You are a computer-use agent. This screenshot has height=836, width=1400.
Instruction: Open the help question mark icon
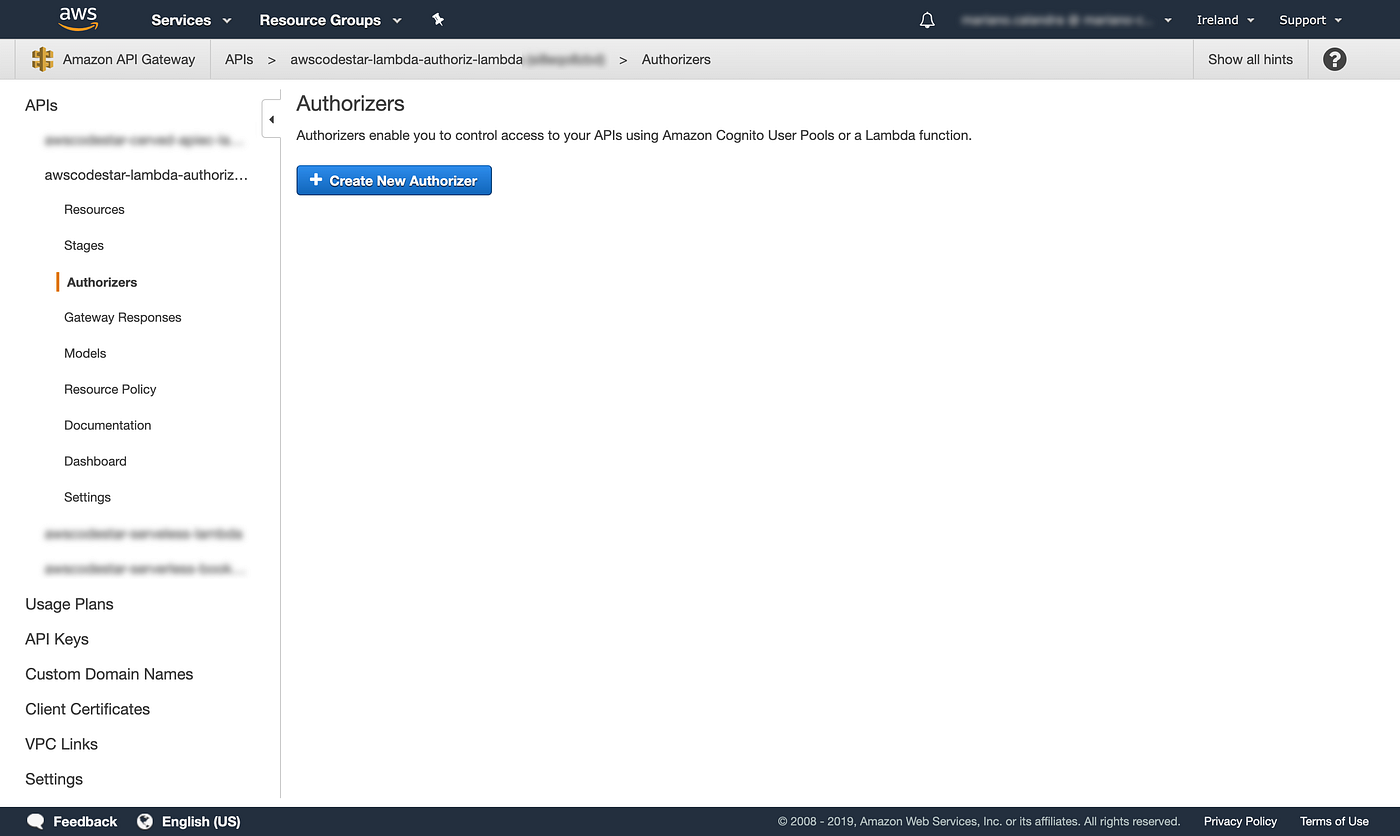tap(1334, 59)
